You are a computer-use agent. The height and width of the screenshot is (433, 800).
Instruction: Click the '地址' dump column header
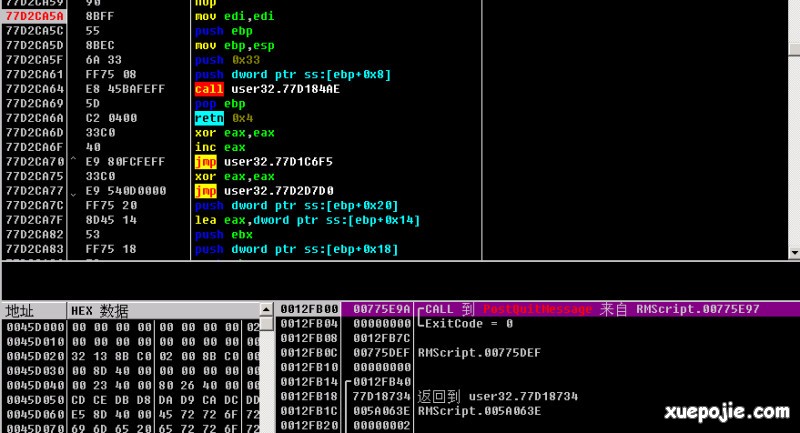[x=34, y=311]
